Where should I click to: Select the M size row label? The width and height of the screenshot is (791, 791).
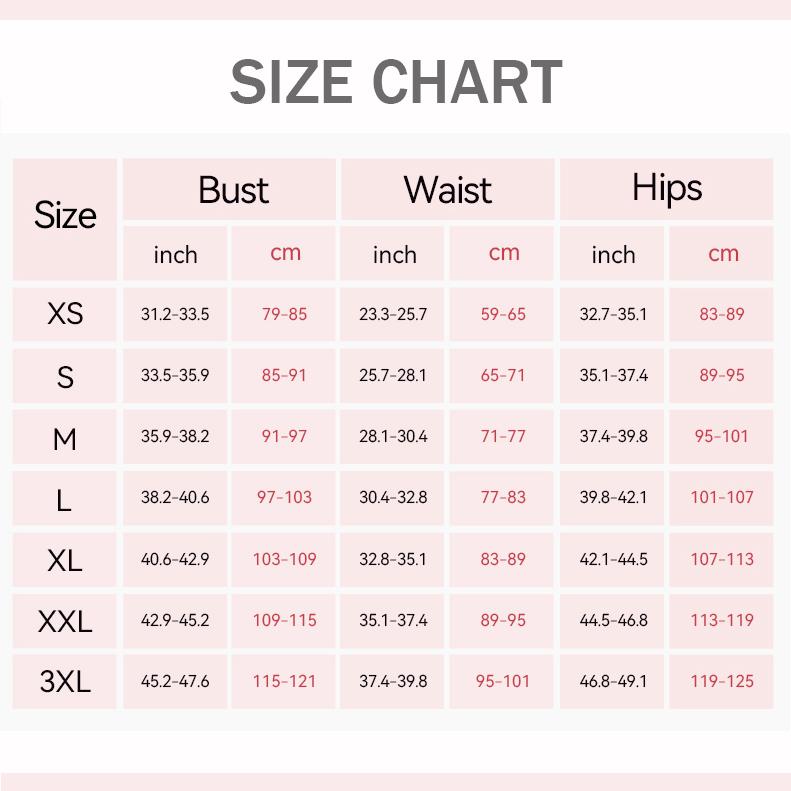coord(65,438)
